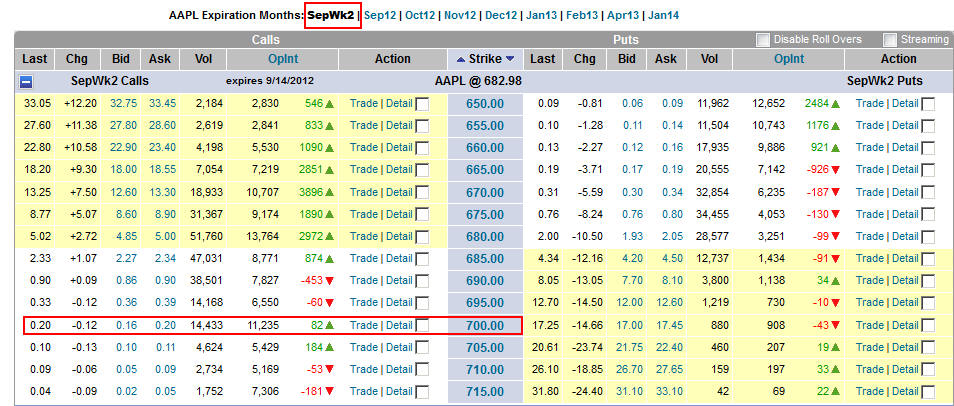This screenshot has width=954, height=406.
Task: Check the 715.00 puts action checkbox
Action: 928,392
